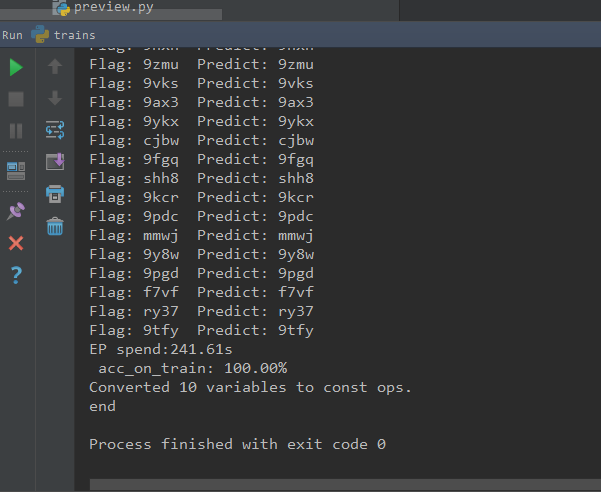
Task: Close the run tab with red X
Action: [x=16, y=243]
